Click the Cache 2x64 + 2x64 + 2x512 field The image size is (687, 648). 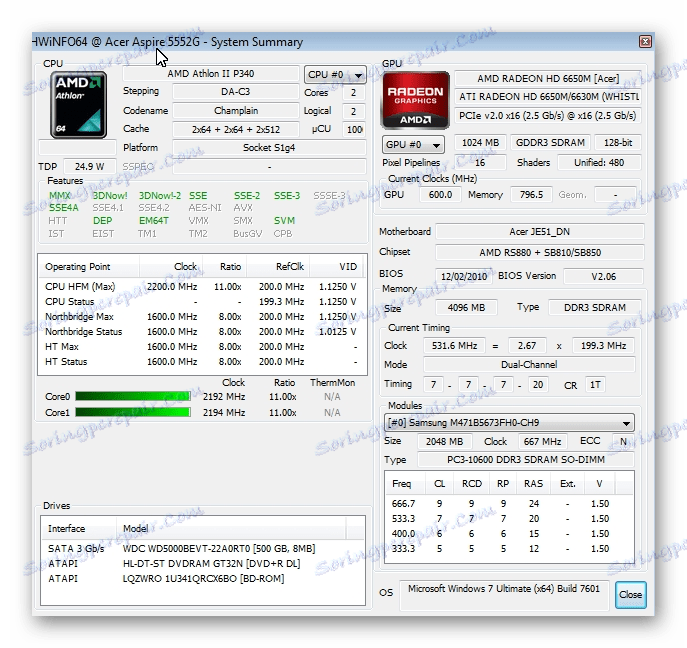[236, 129]
